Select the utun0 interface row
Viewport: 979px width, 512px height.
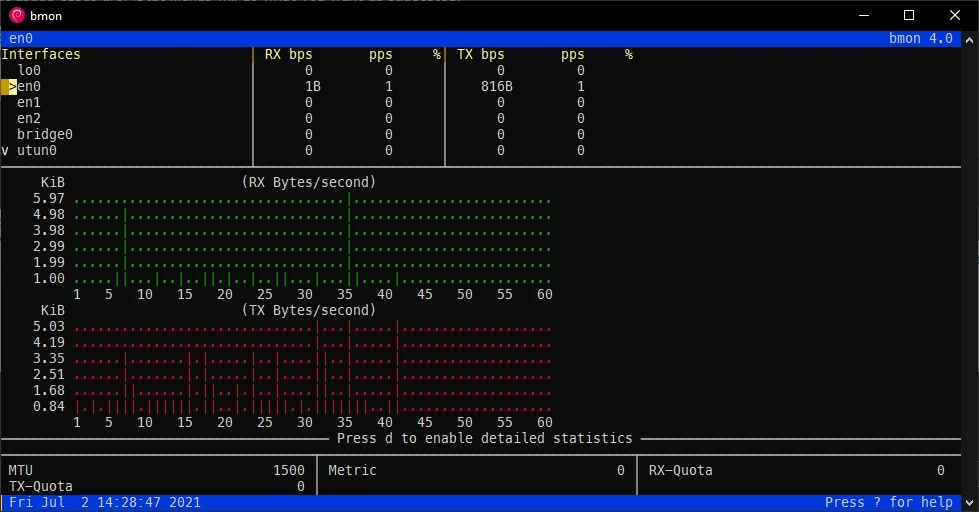coord(37,150)
